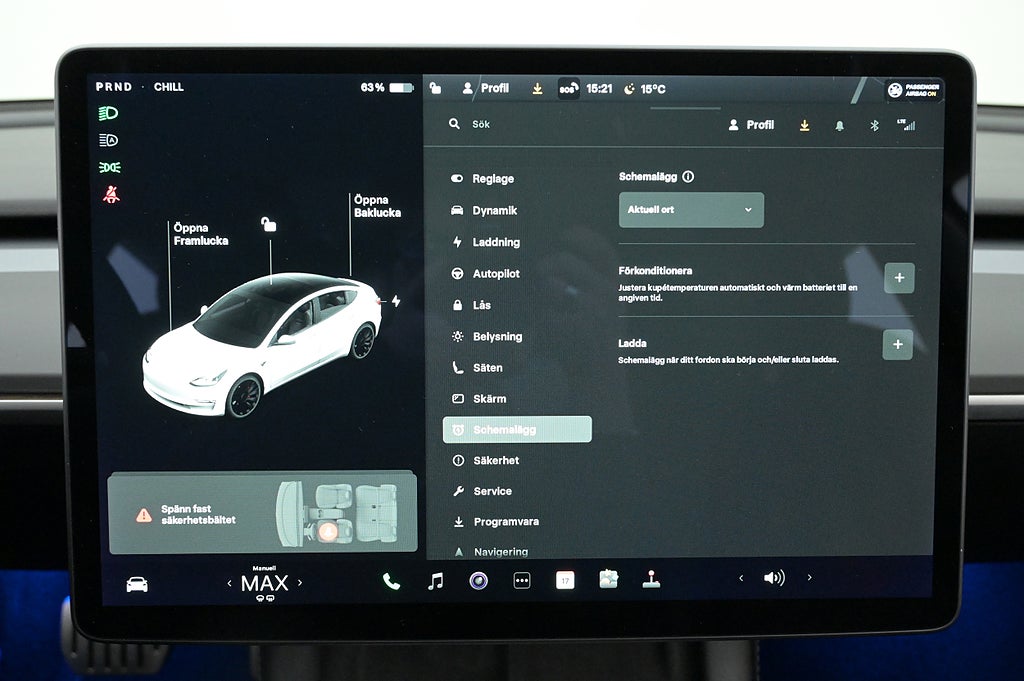Image resolution: width=1024 pixels, height=681 pixels.
Task: Launch the camera app icon
Action: click(x=479, y=581)
